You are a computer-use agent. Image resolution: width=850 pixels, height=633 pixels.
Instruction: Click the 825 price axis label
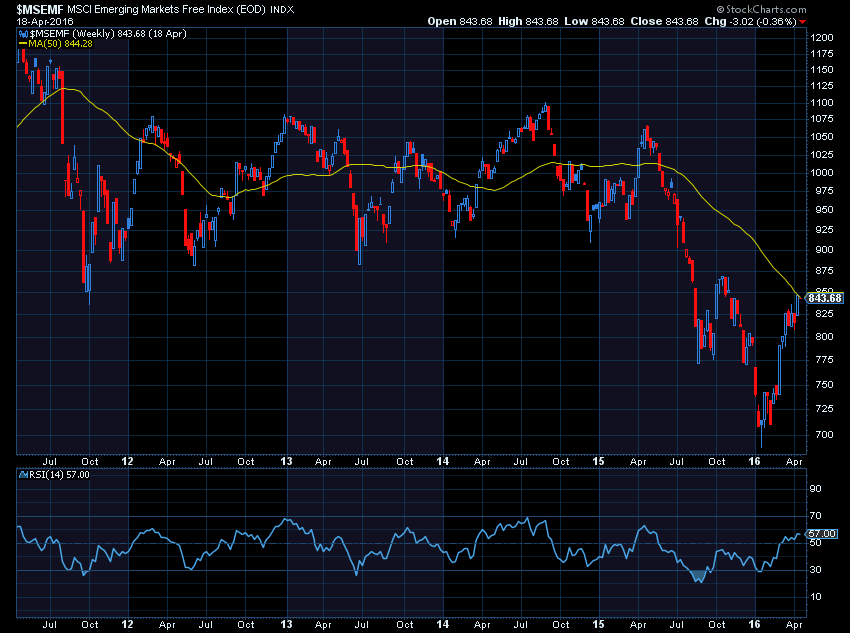pos(825,314)
